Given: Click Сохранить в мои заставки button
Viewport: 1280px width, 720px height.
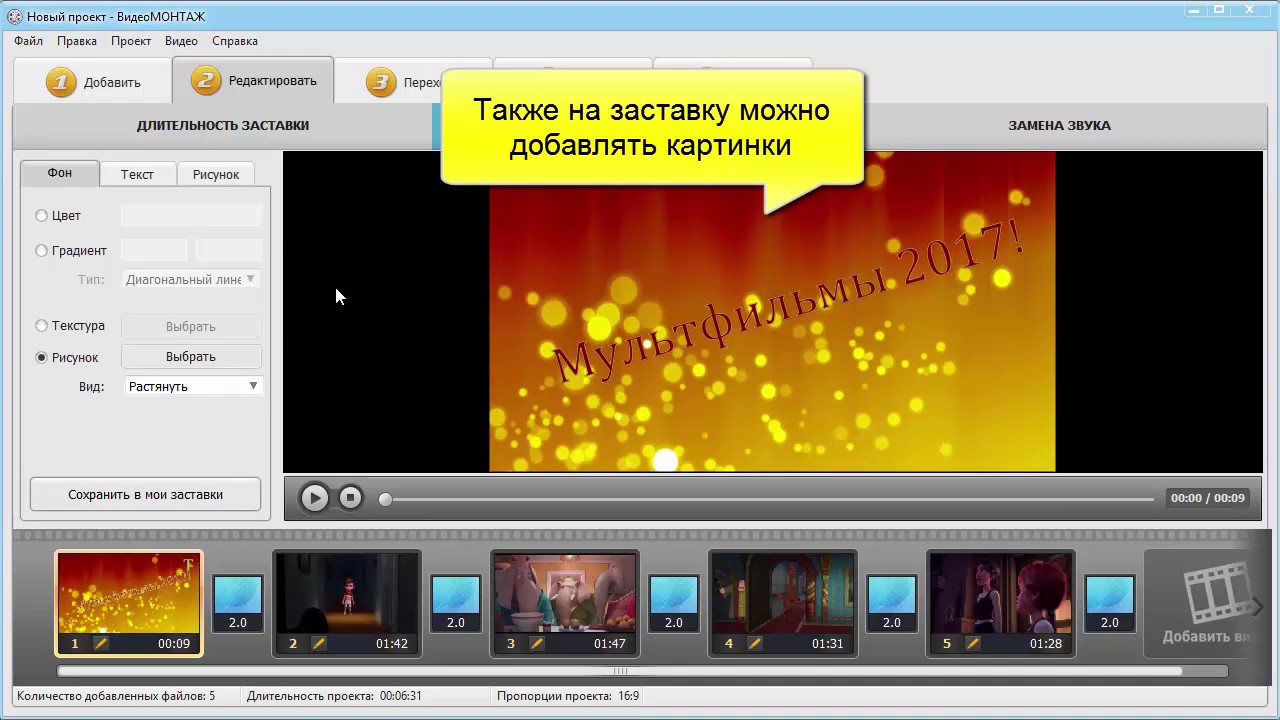Looking at the screenshot, I should click(146, 495).
